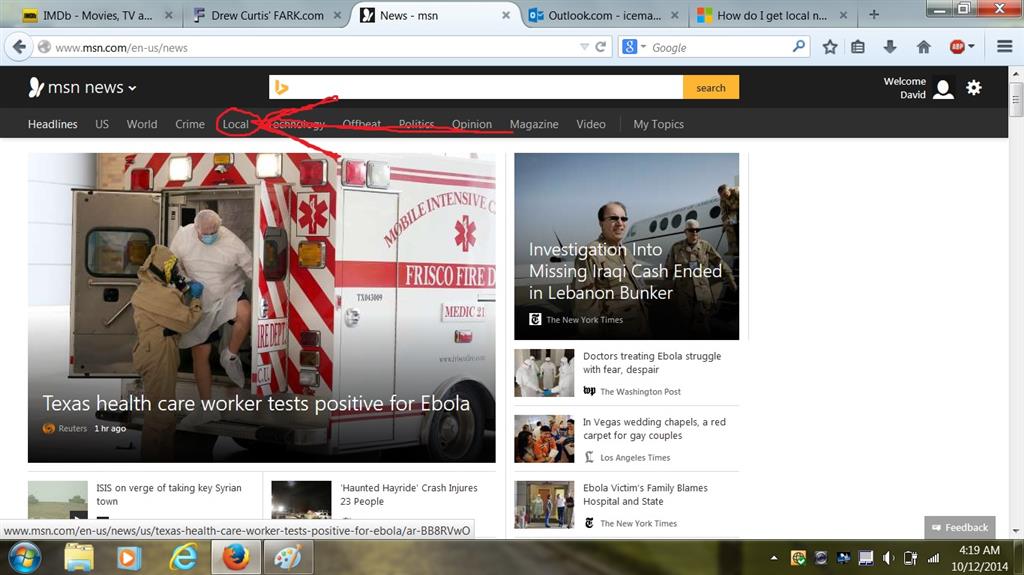Click the Feedback button
Image resolution: width=1024 pixels, height=575 pixels.
960,527
